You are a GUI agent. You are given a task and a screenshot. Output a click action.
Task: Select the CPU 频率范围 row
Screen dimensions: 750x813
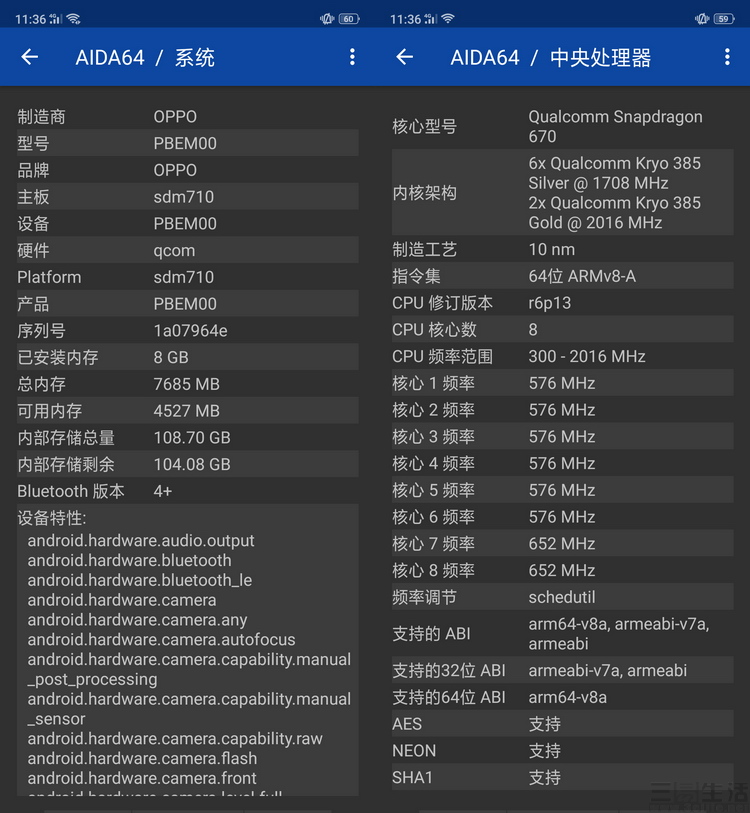click(562, 356)
